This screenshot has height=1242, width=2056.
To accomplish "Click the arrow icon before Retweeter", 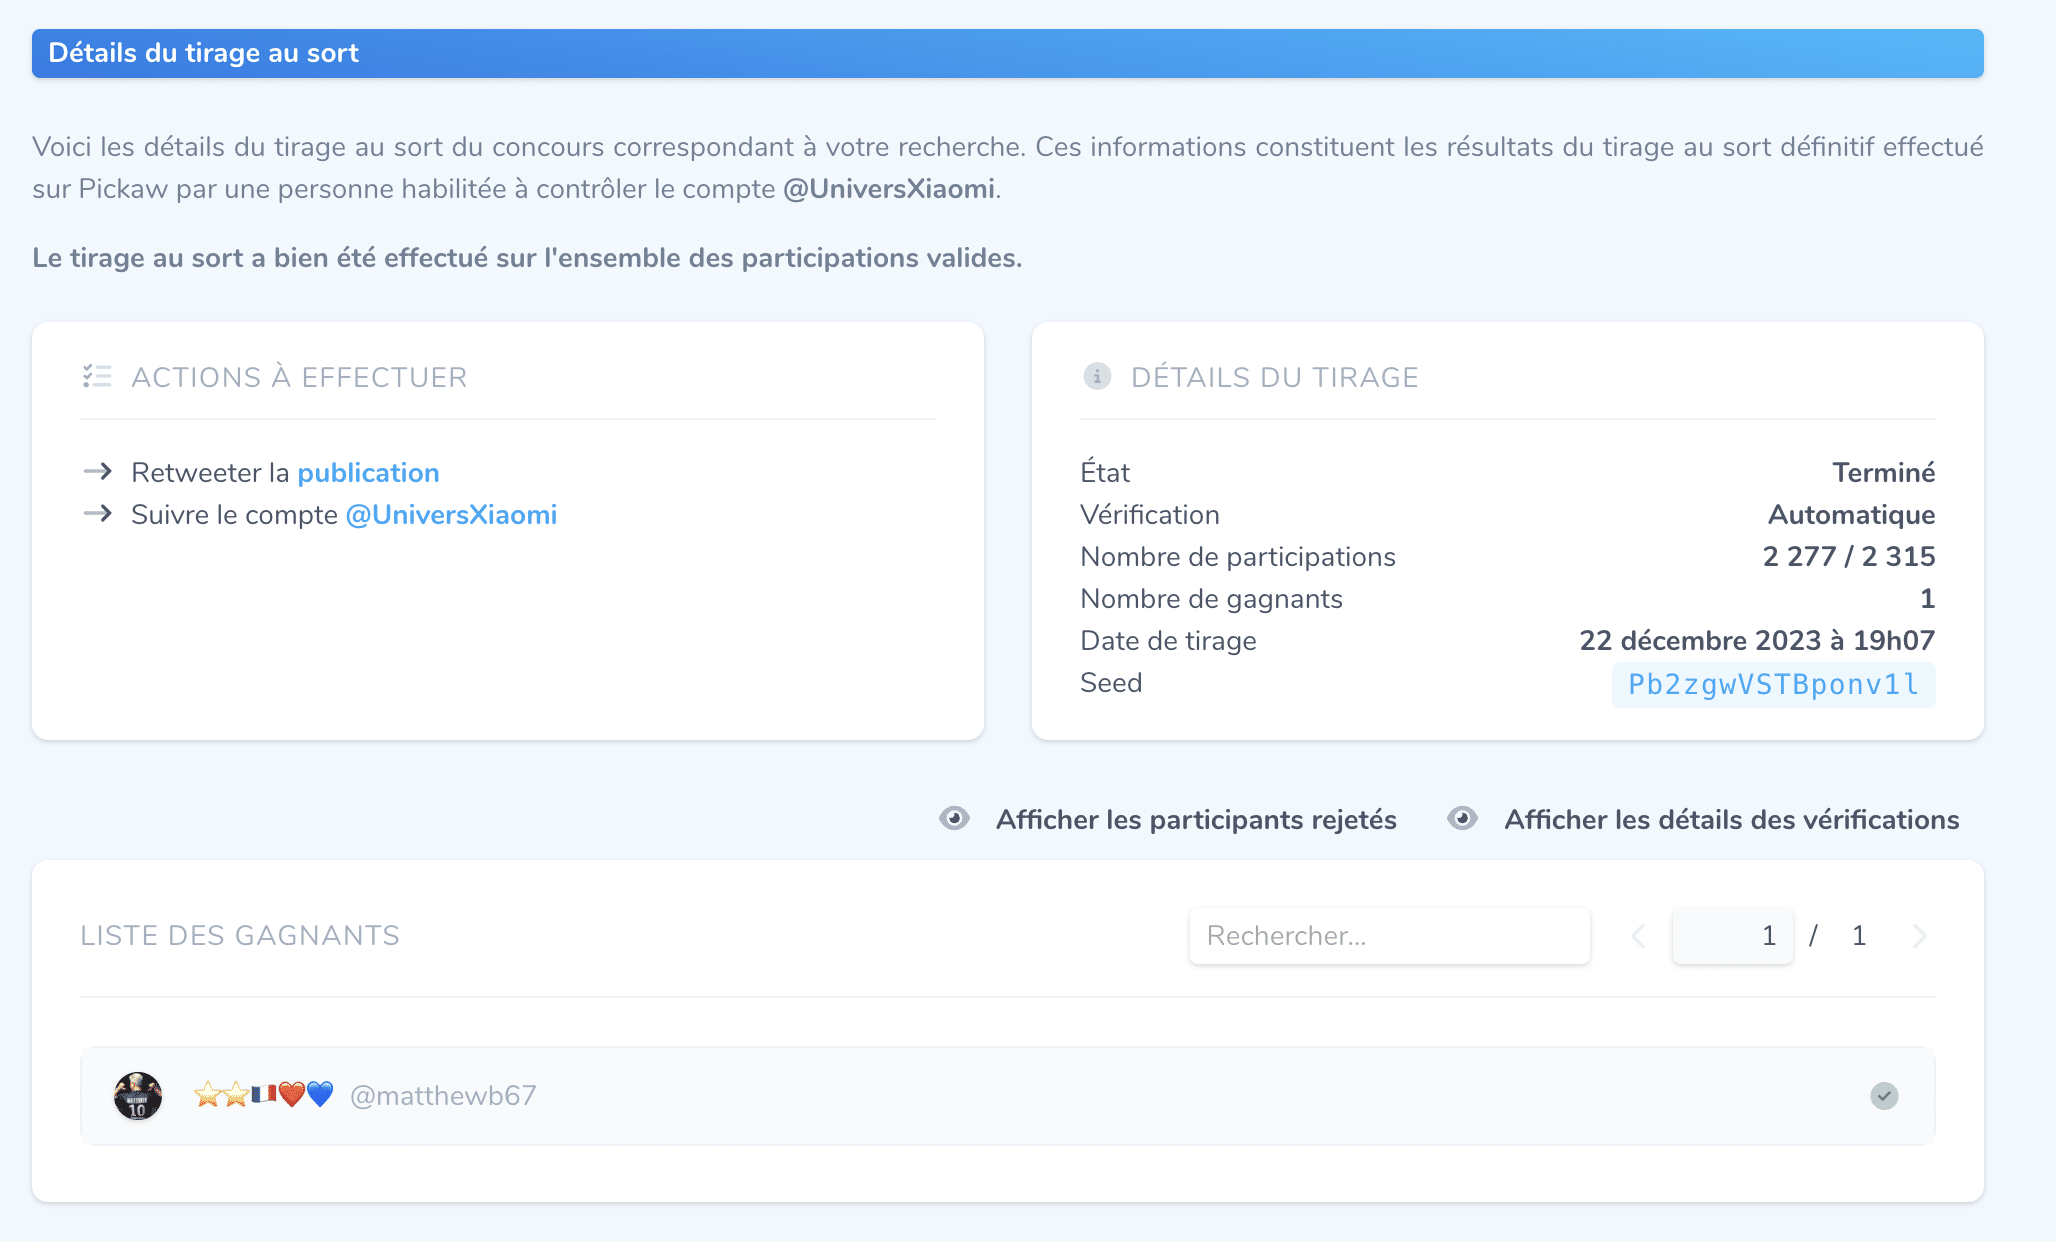I will tap(97, 471).
